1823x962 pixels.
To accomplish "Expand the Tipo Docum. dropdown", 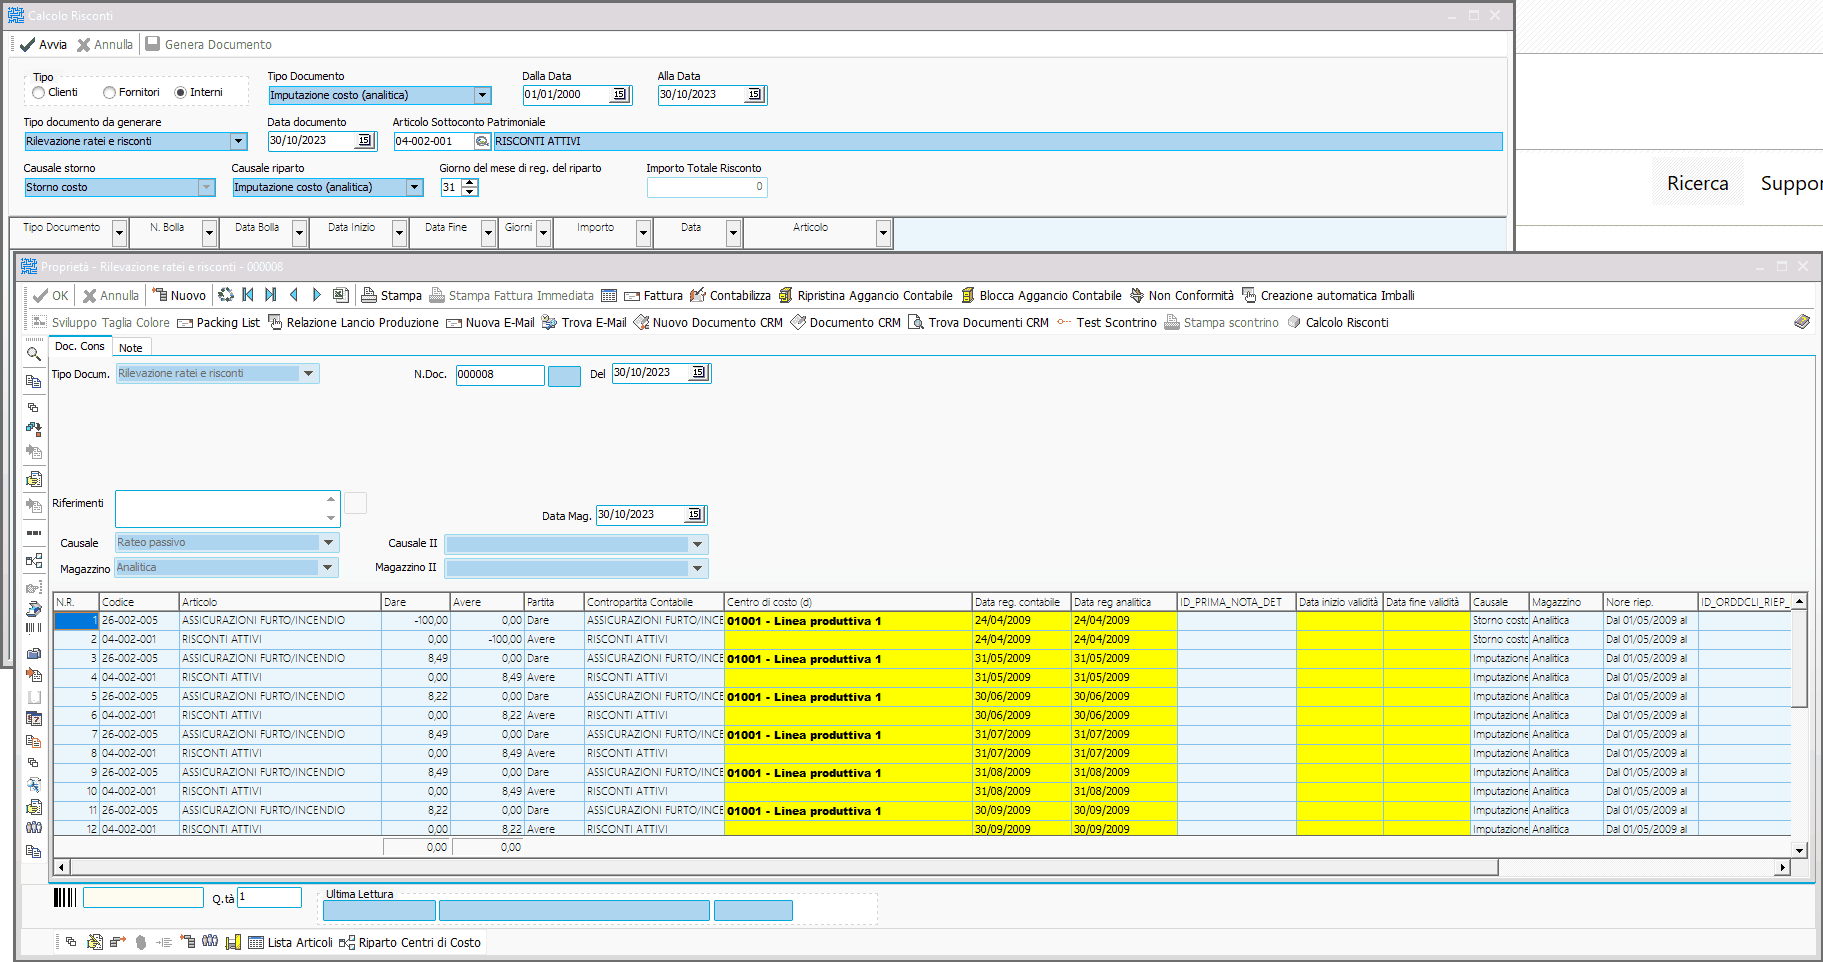I will pos(309,373).
